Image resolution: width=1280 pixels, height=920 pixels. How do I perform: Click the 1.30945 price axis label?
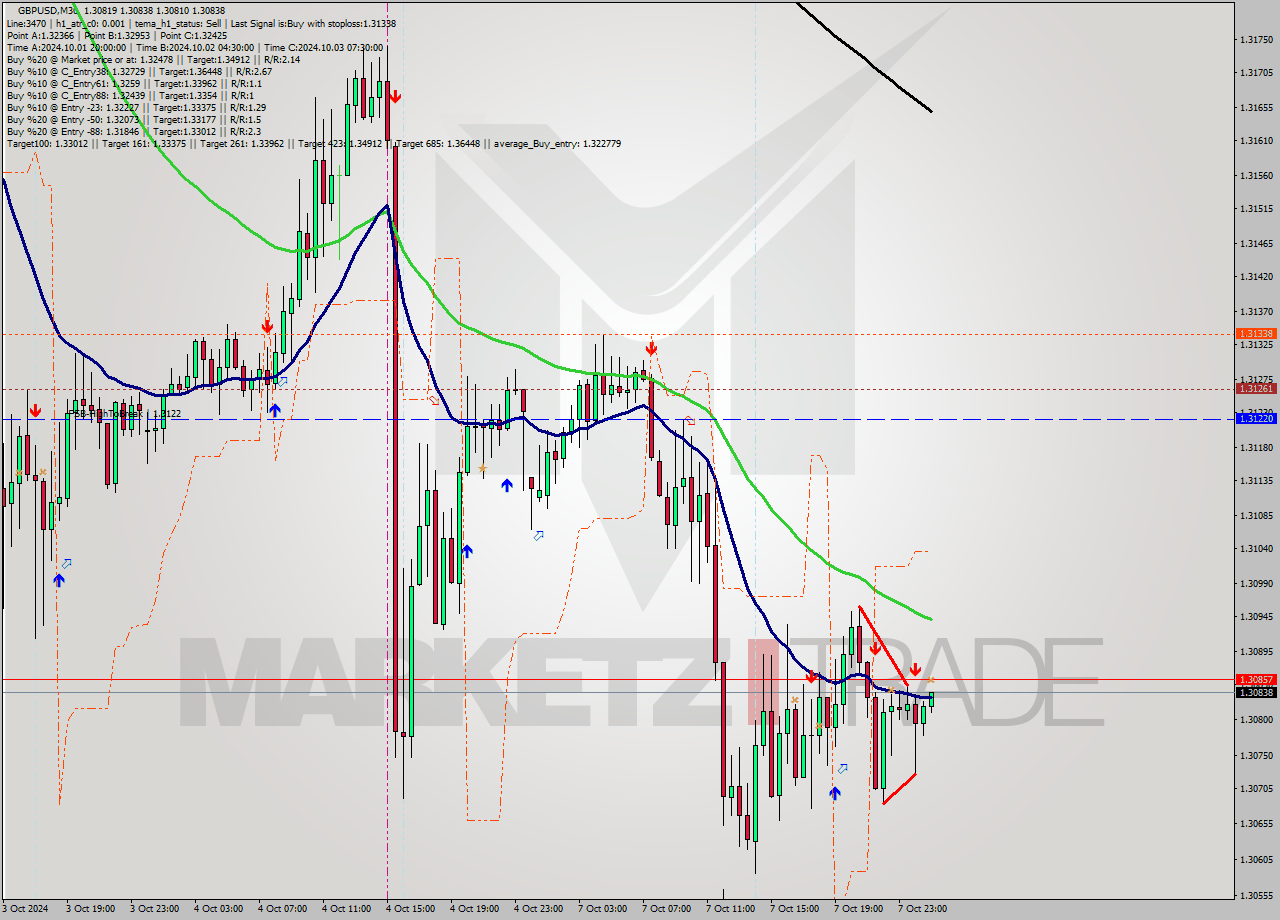pos(1256,617)
